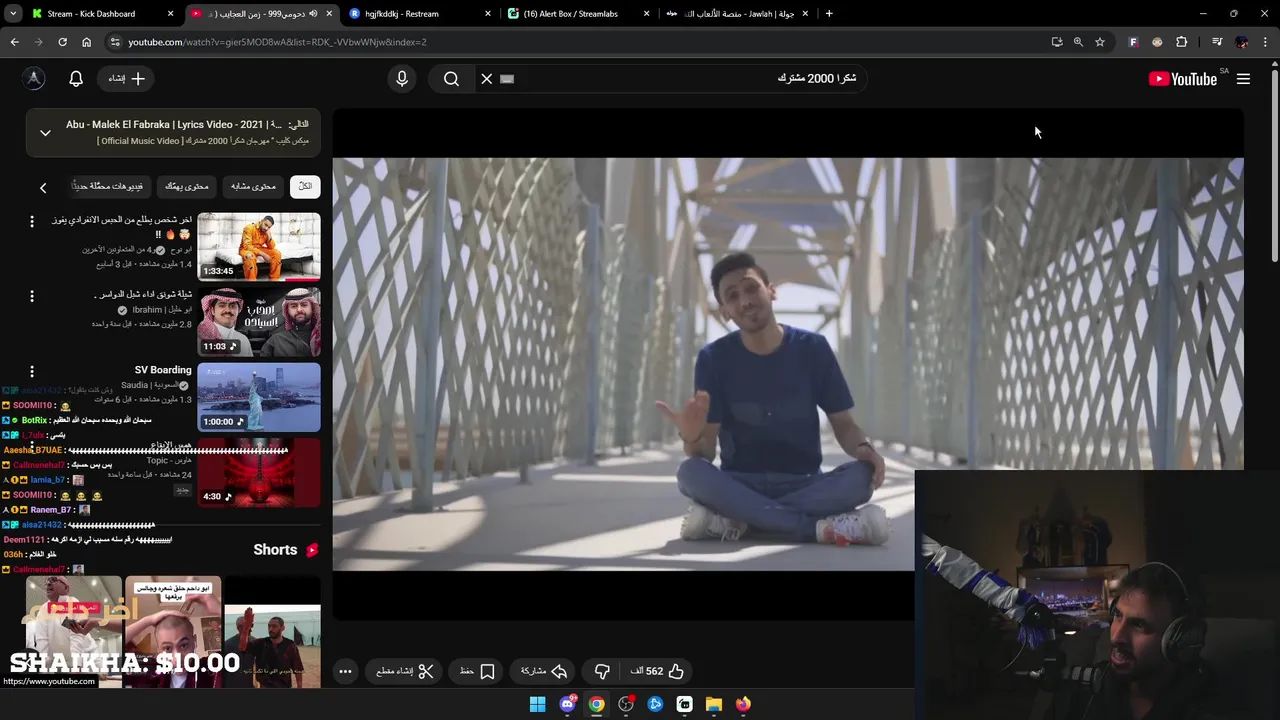Select the الكل filter chip
This screenshot has height=720, width=1280.
click(x=305, y=186)
